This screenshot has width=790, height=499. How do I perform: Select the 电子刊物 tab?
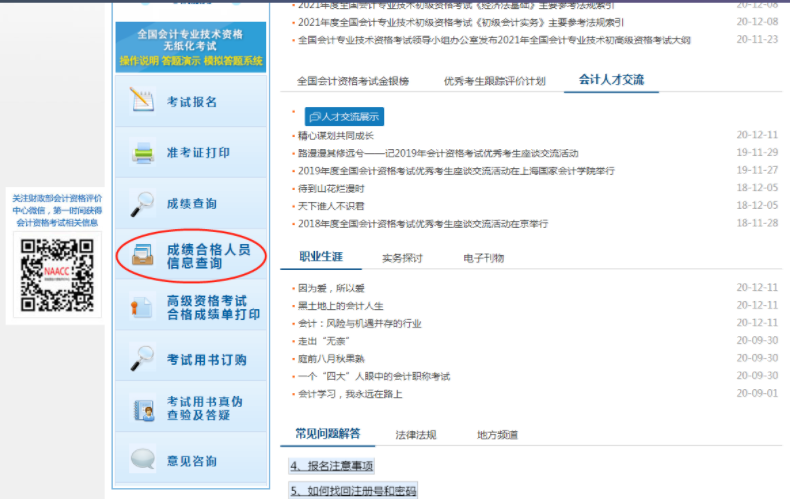tap(483, 258)
